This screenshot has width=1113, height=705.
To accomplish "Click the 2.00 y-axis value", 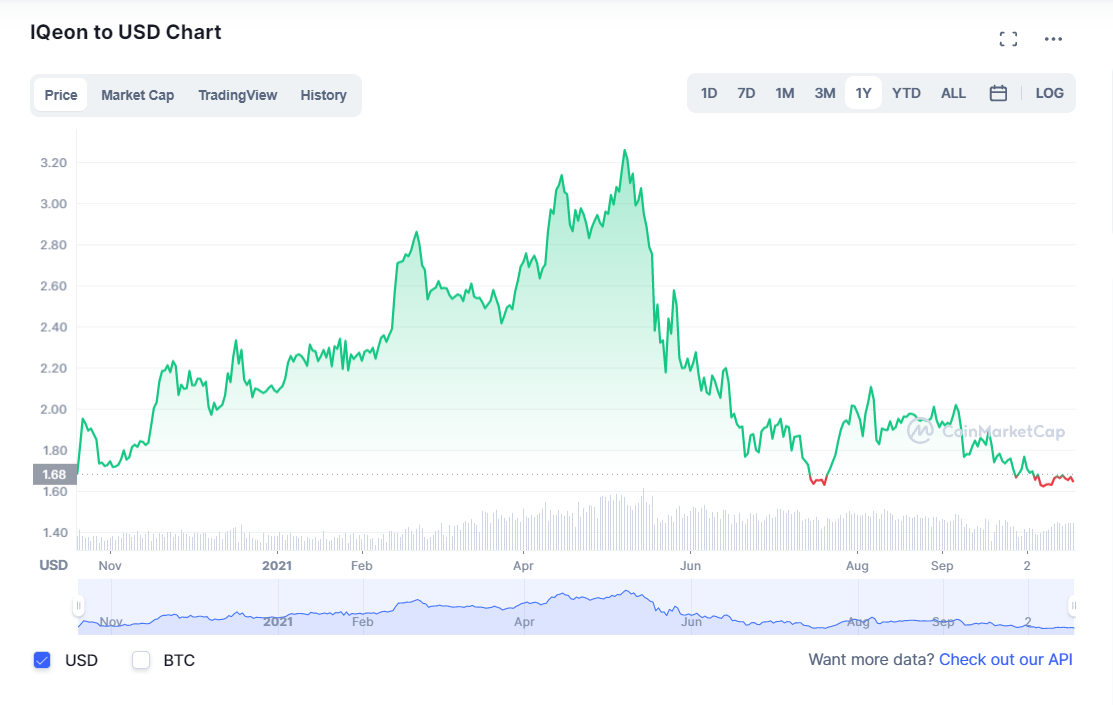I will click(x=54, y=410).
